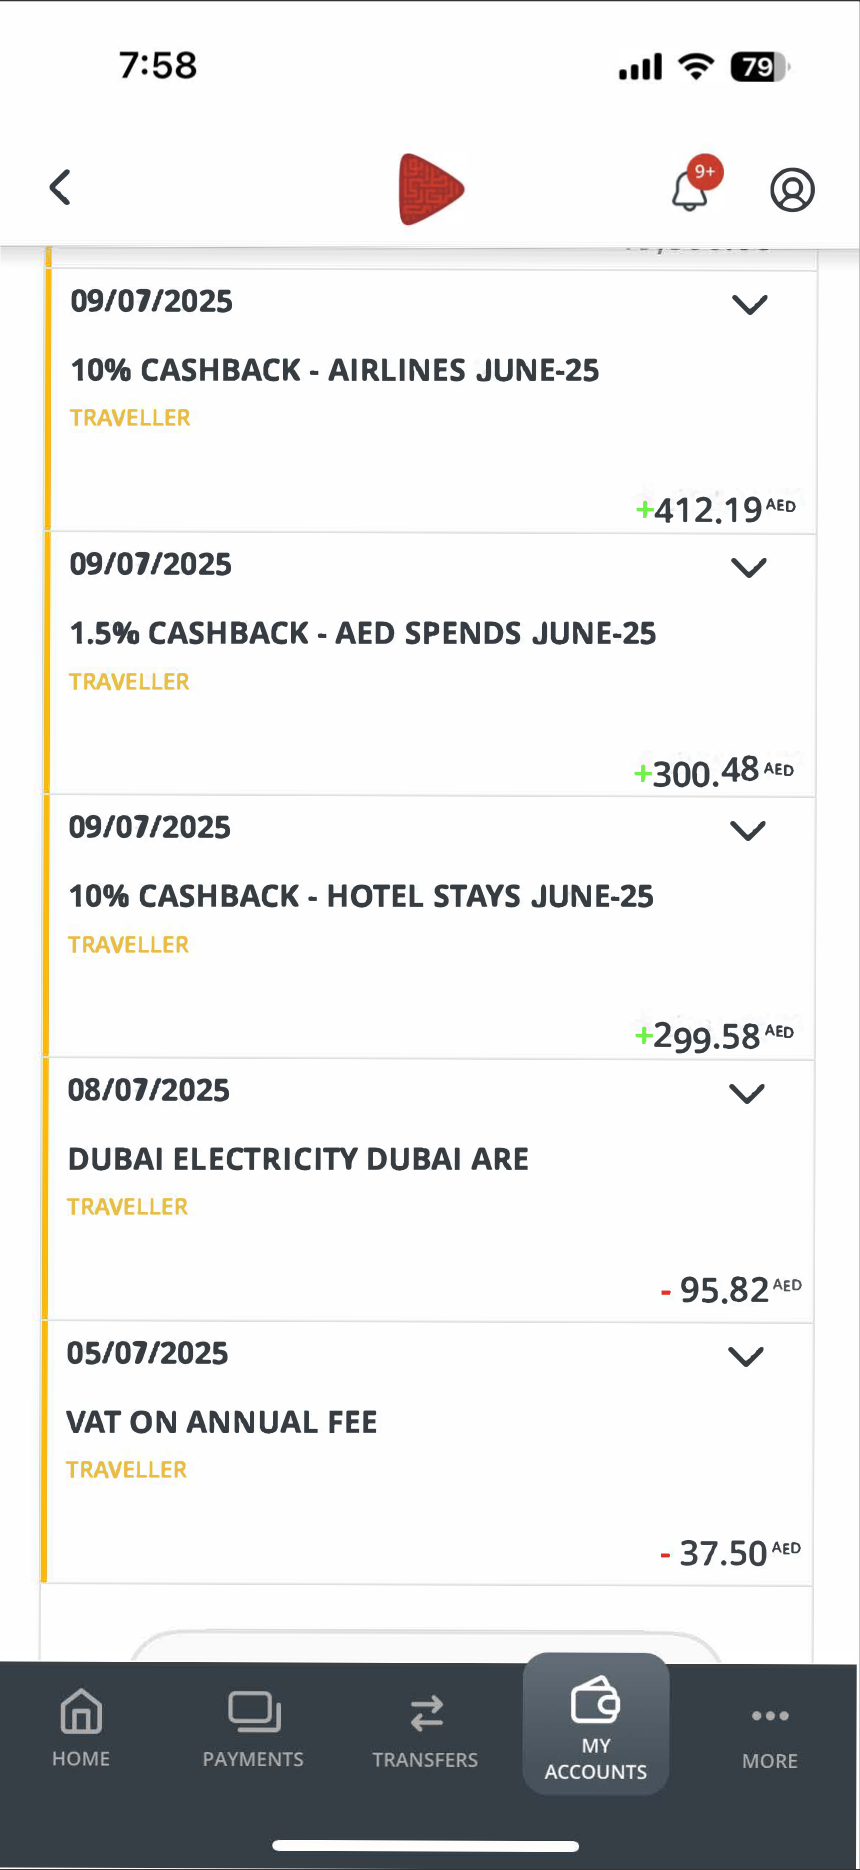Tap the back arrow icon
Viewport: 860px width, 1870px height.
pos(61,187)
